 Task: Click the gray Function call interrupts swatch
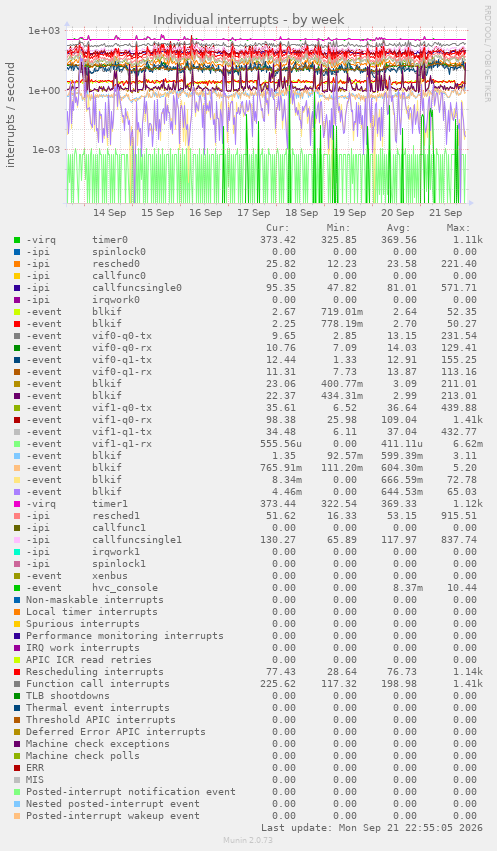tap(17, 684)
